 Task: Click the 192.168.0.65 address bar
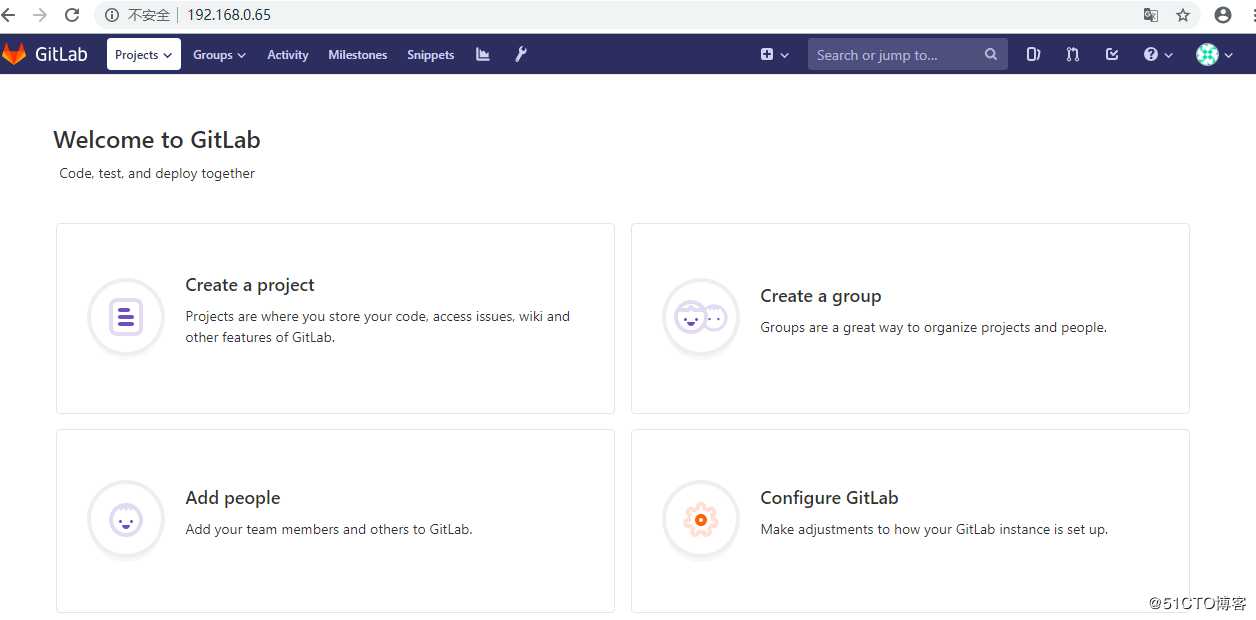[x=229, y=15]
